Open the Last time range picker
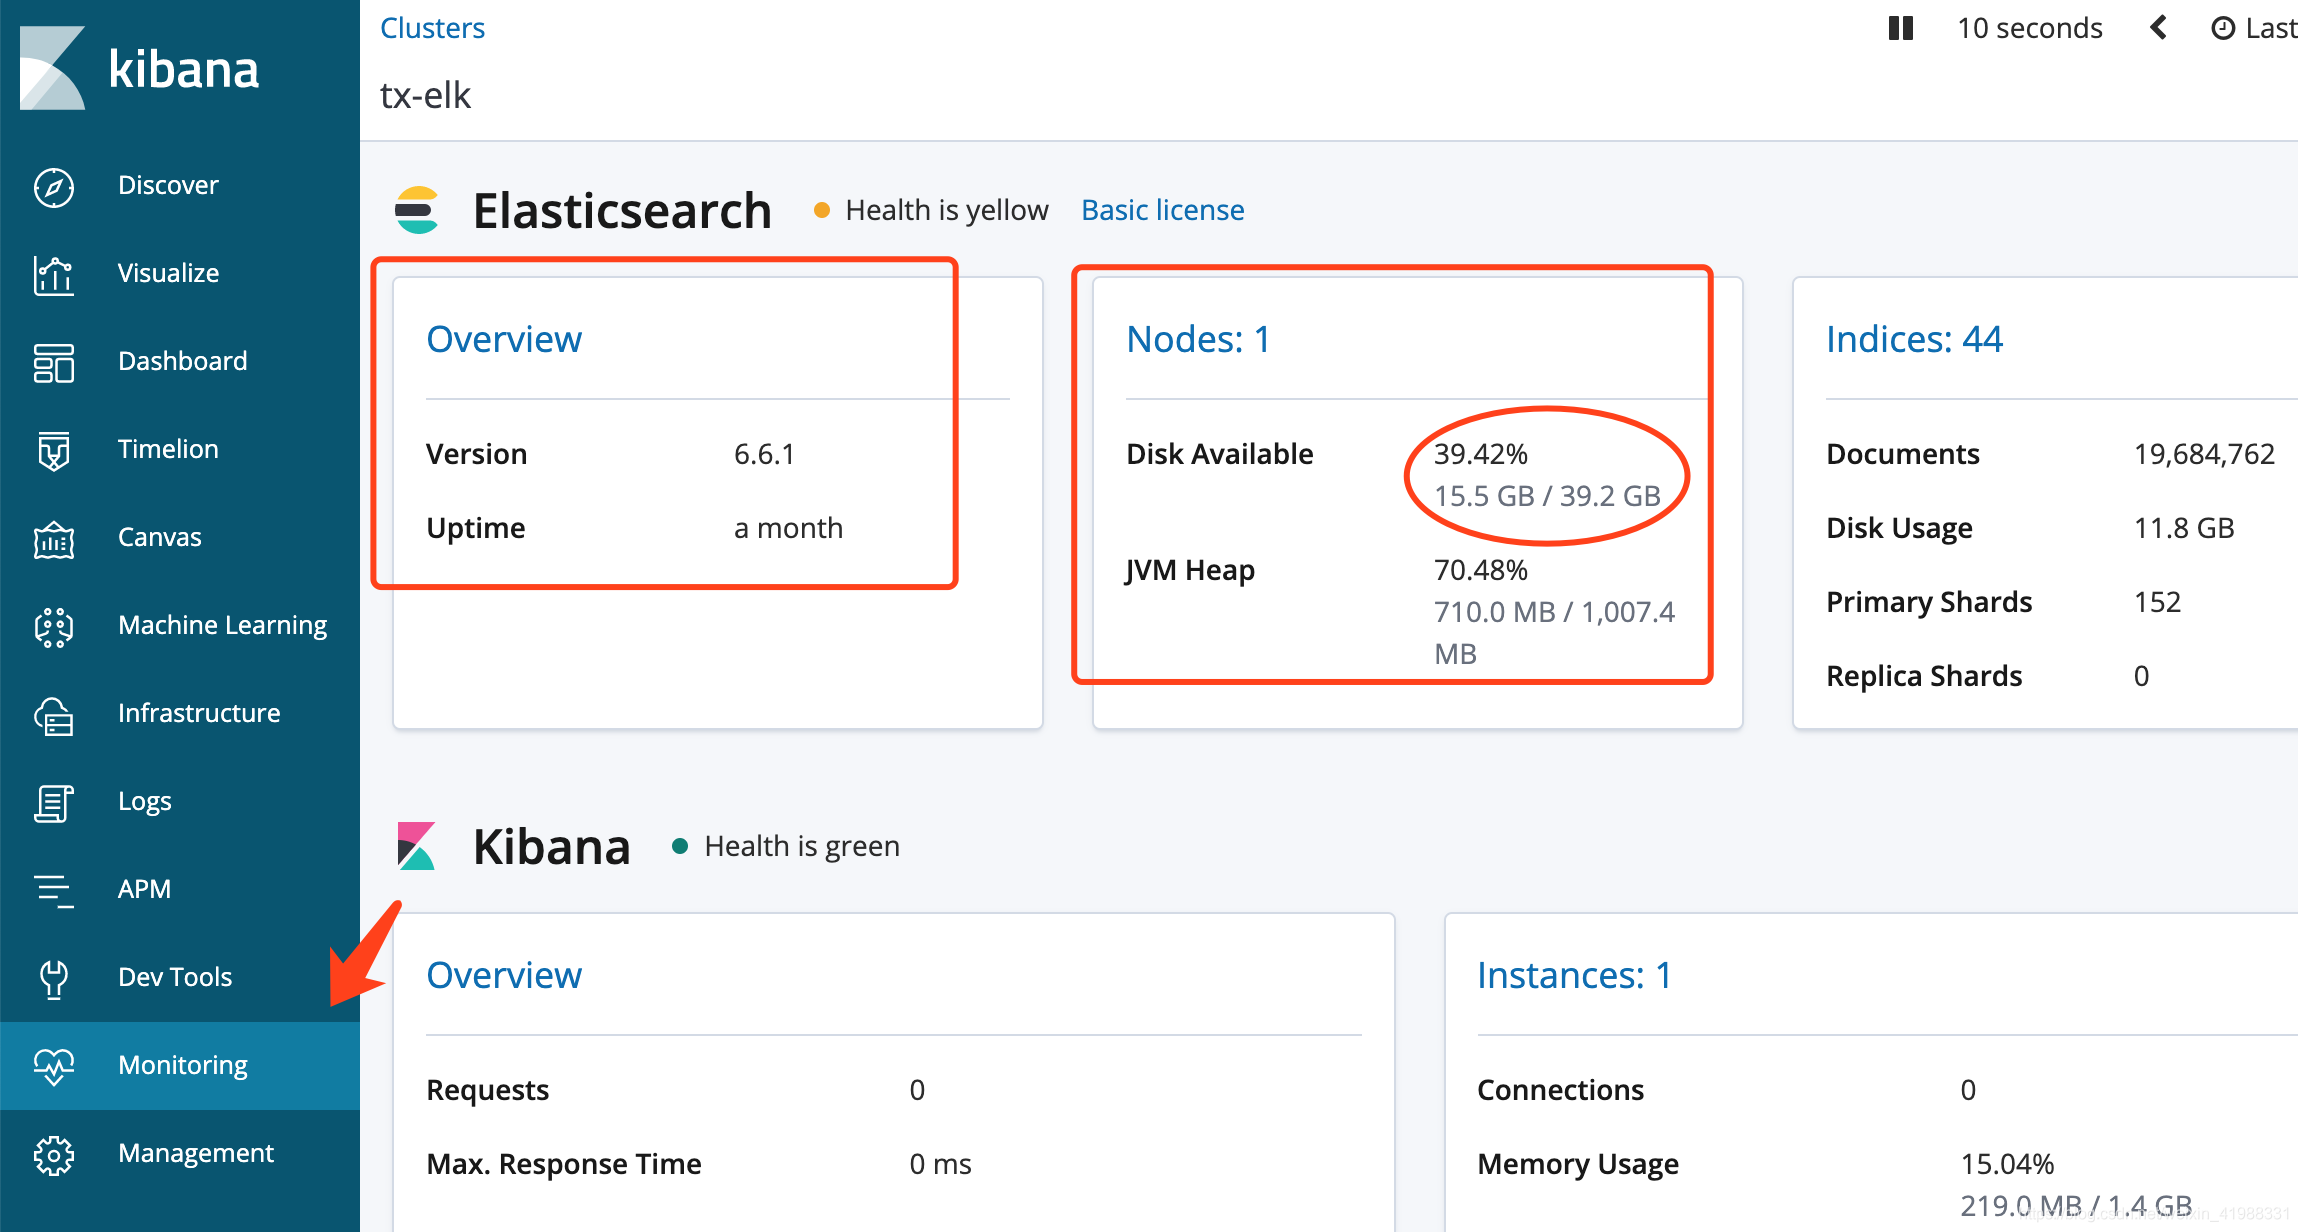Viewport: 2298px width, 1232px height. pos(2254,28)
